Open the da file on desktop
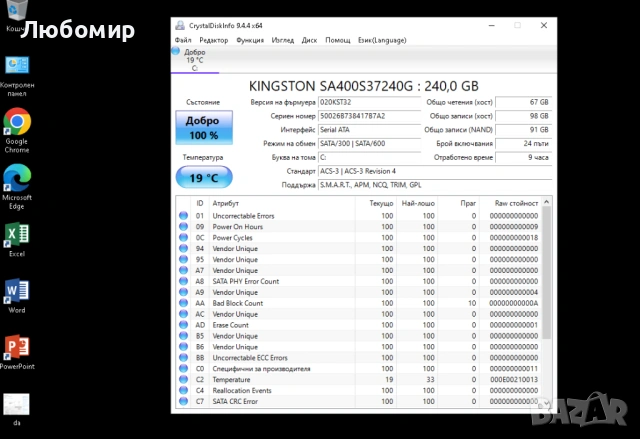The width and height of the screenshot is (640, 439). point(16,409)
